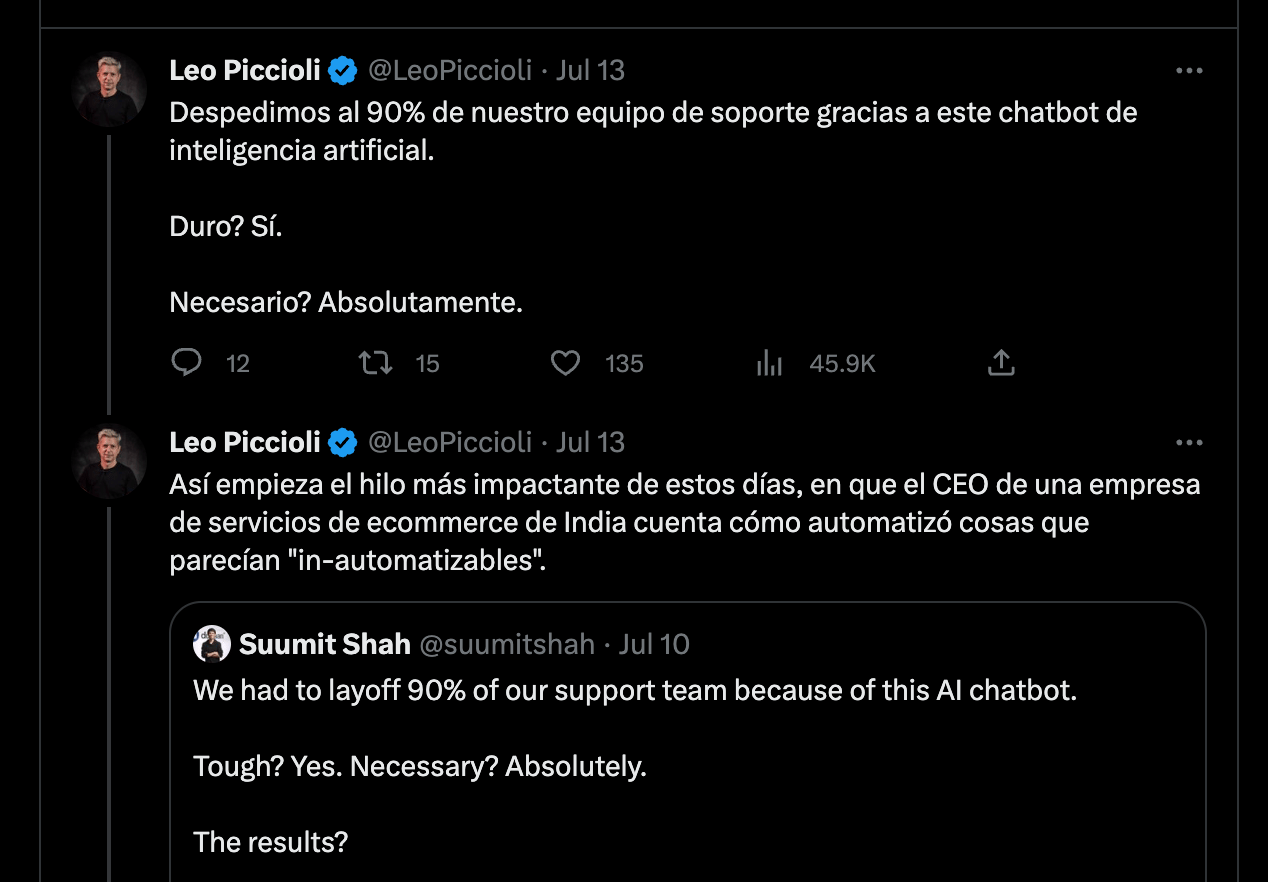Screen dimensions: 1268x882
Task: Open view analytics bar chart icon
Action: point(769,363)
